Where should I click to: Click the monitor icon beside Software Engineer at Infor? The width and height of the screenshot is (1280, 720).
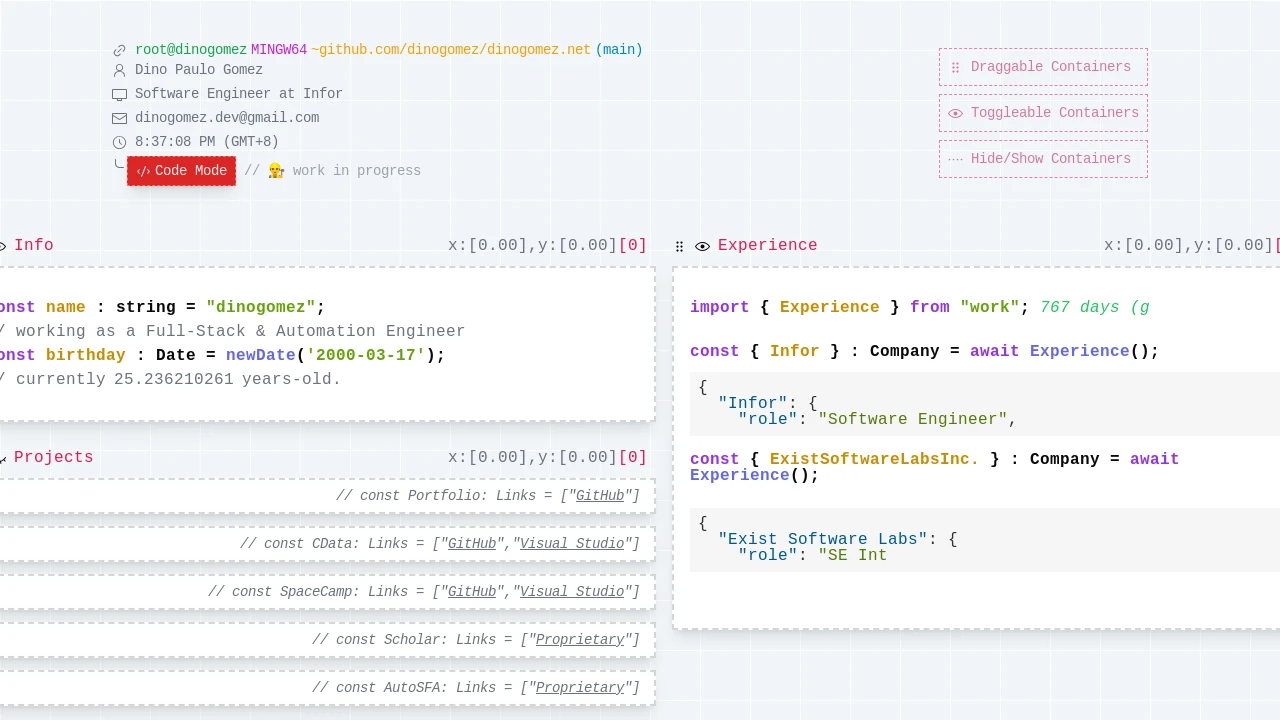[120, 94]
